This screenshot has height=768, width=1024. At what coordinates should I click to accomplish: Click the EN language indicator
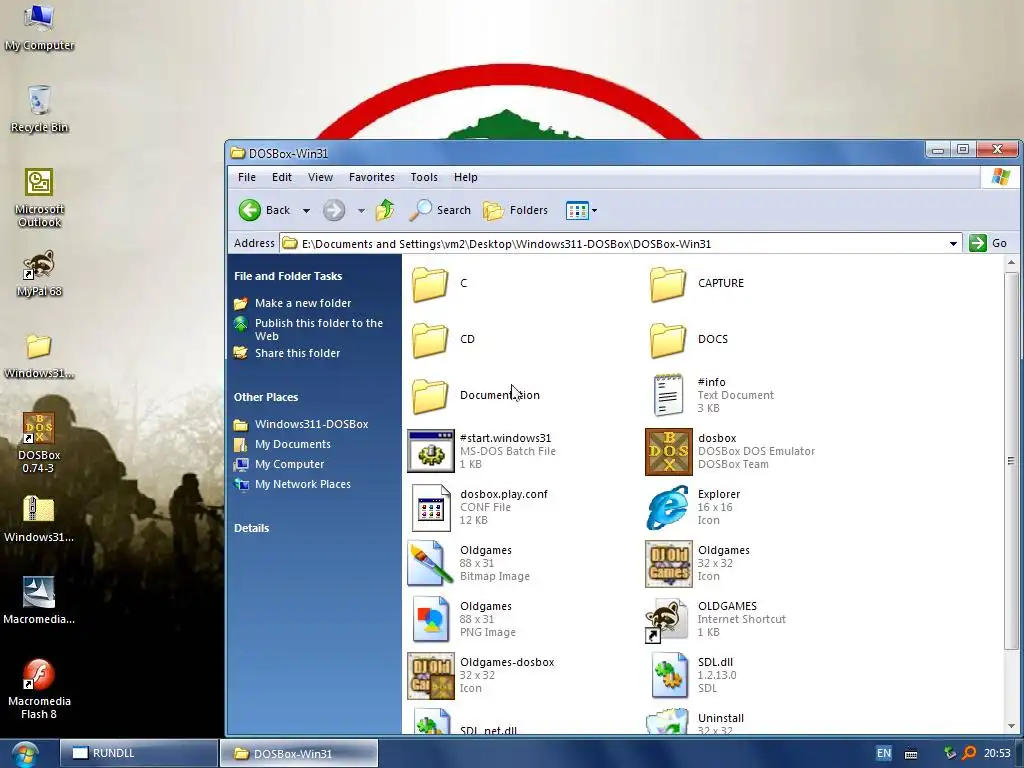coord(883,753)
